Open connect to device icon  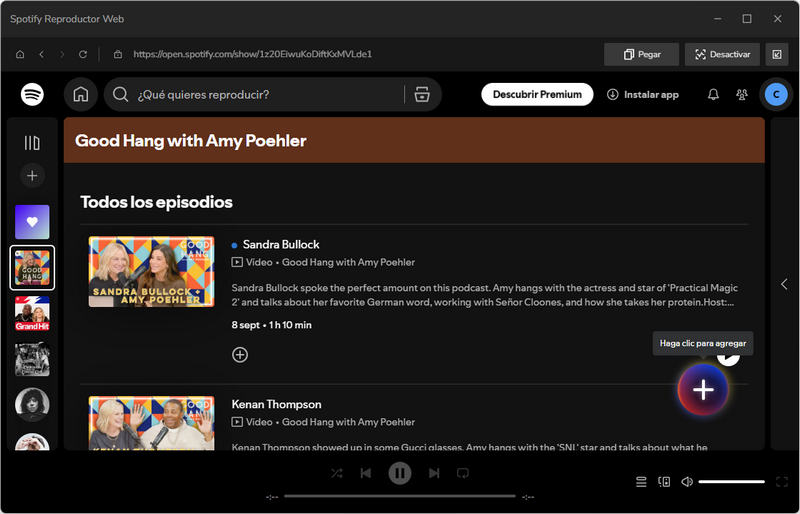point(664,481)
